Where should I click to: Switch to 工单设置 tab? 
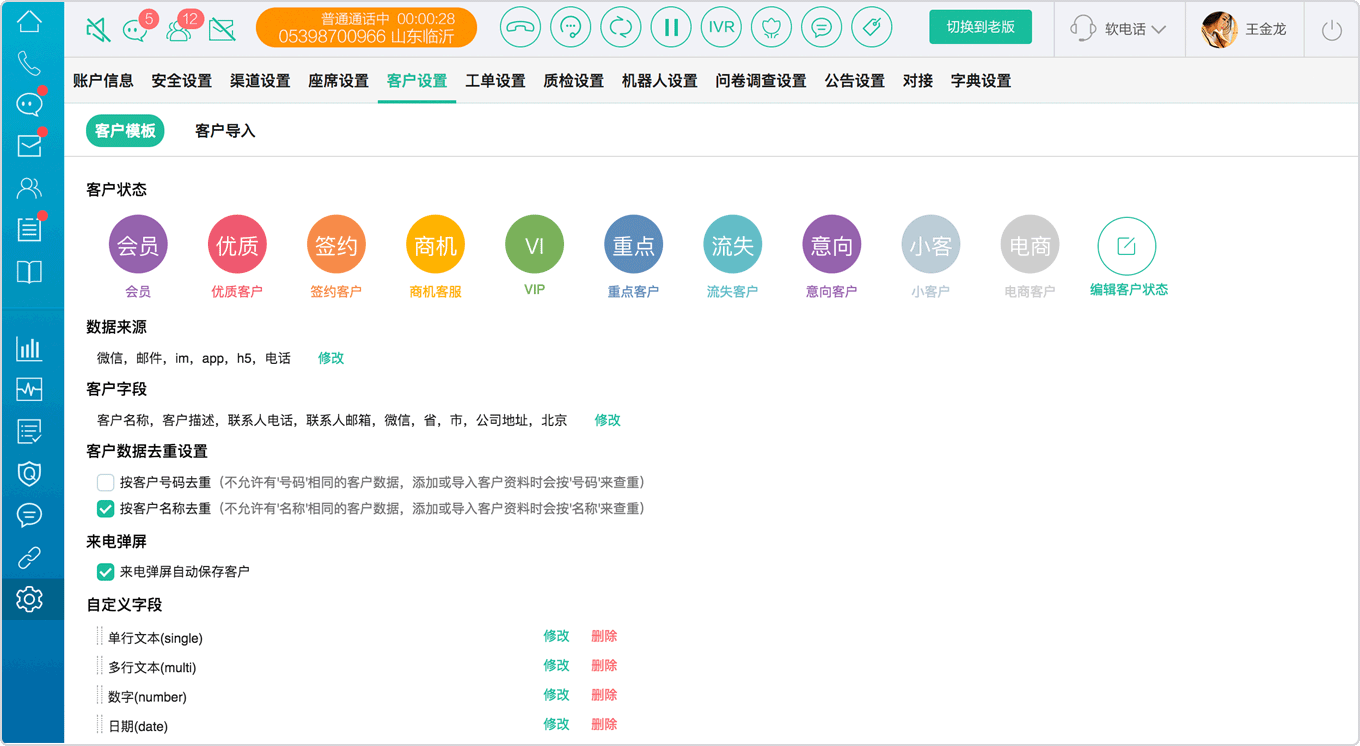coord(495,81)
